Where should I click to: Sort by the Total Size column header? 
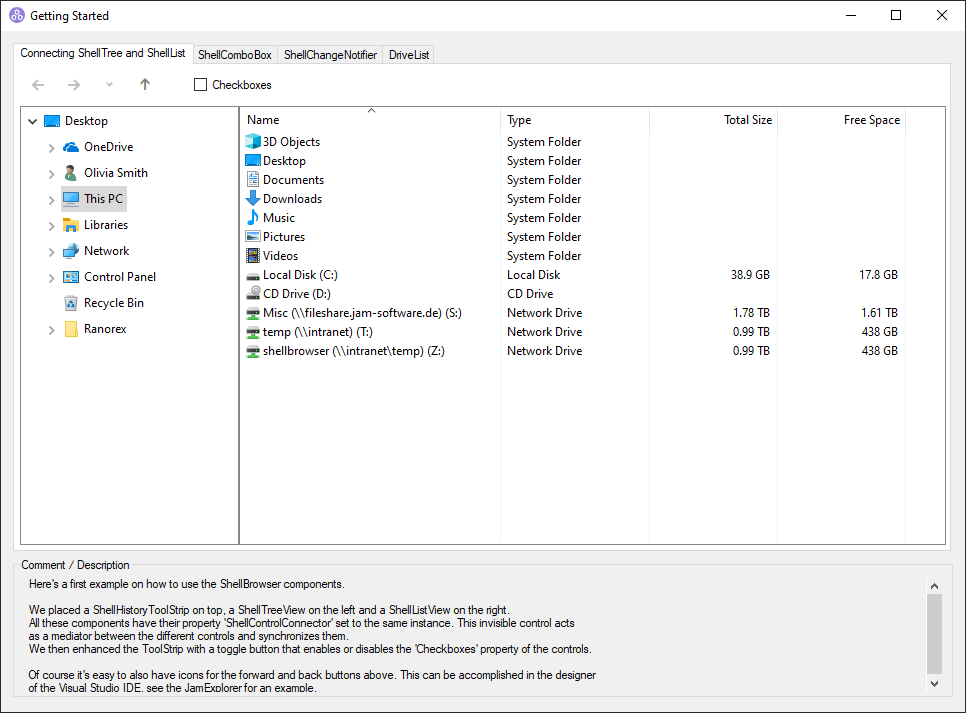(747, 120)
